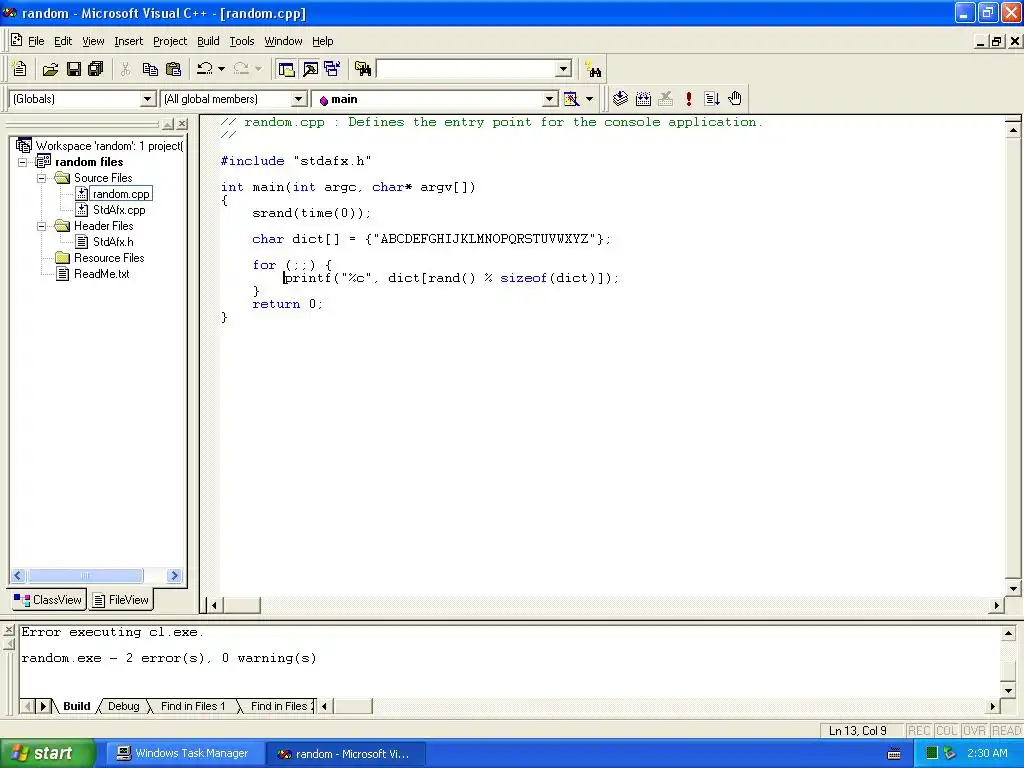1024x768 pixels.
Task: Open the Find combo box dropdown arrow
Action: 564,69
